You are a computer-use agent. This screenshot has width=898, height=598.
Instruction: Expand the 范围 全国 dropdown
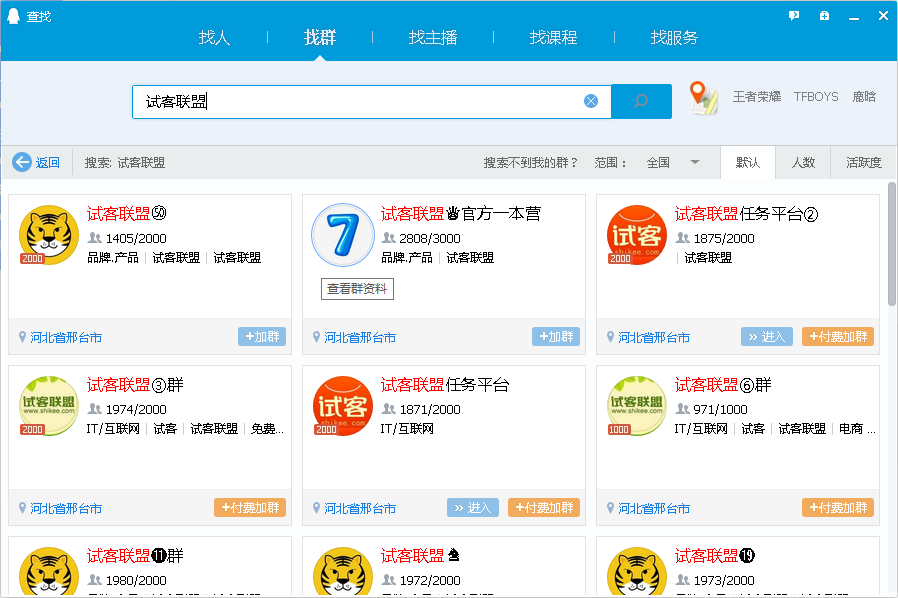pos(694,162)
